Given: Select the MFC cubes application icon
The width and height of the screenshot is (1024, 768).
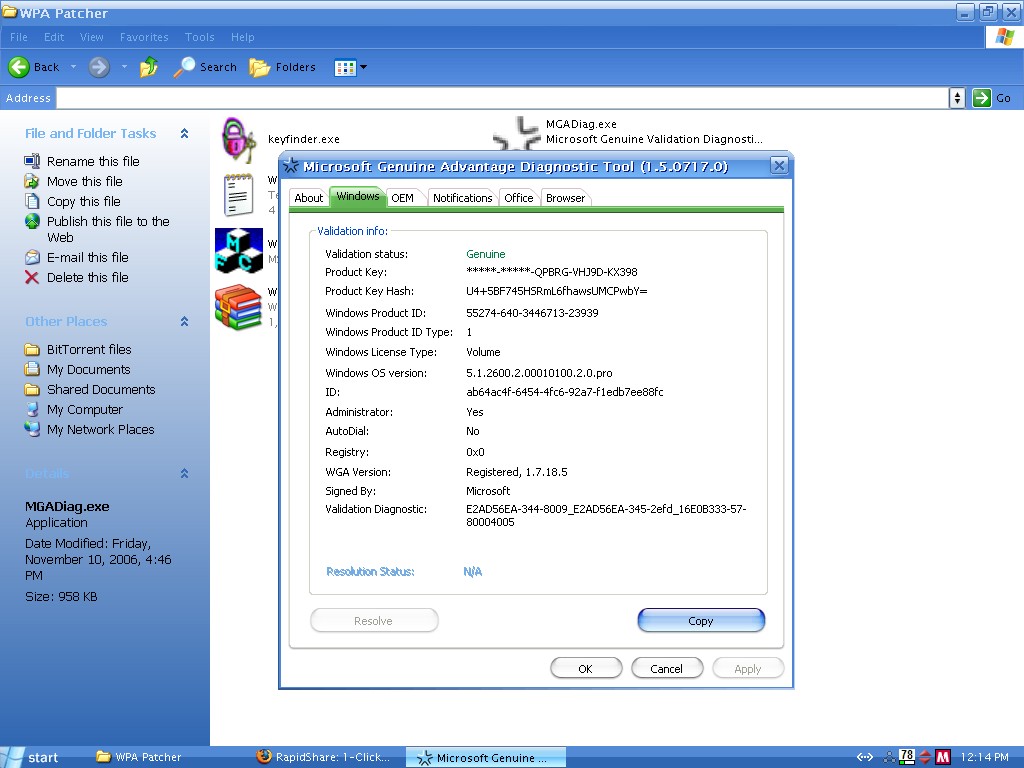Looking at the screenshot, I should click(239, 250).
